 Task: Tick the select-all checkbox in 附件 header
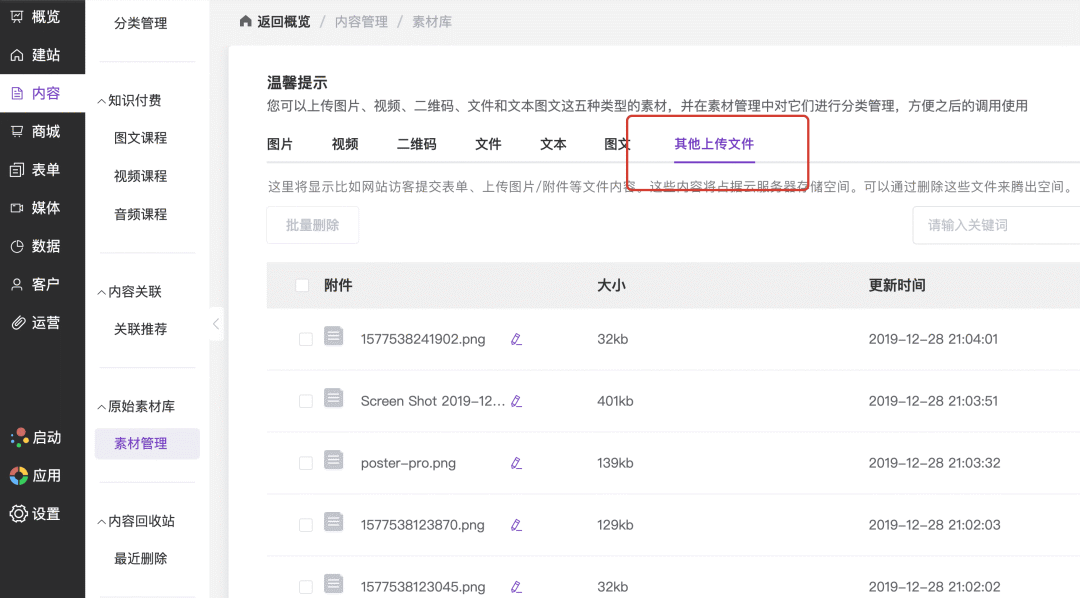coord(302,285)
